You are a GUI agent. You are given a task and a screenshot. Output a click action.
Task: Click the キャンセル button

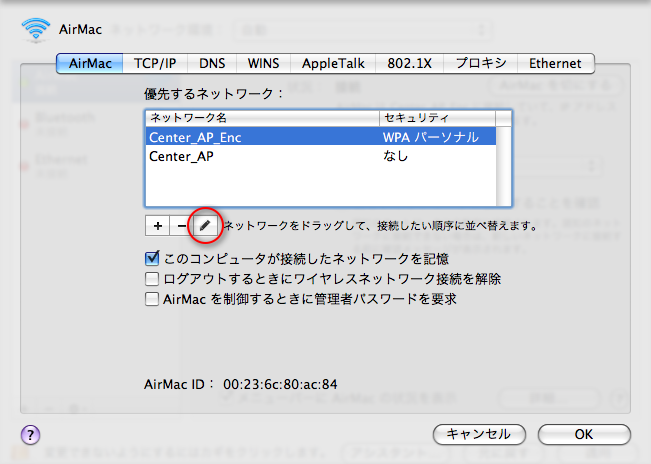[479, 434]
